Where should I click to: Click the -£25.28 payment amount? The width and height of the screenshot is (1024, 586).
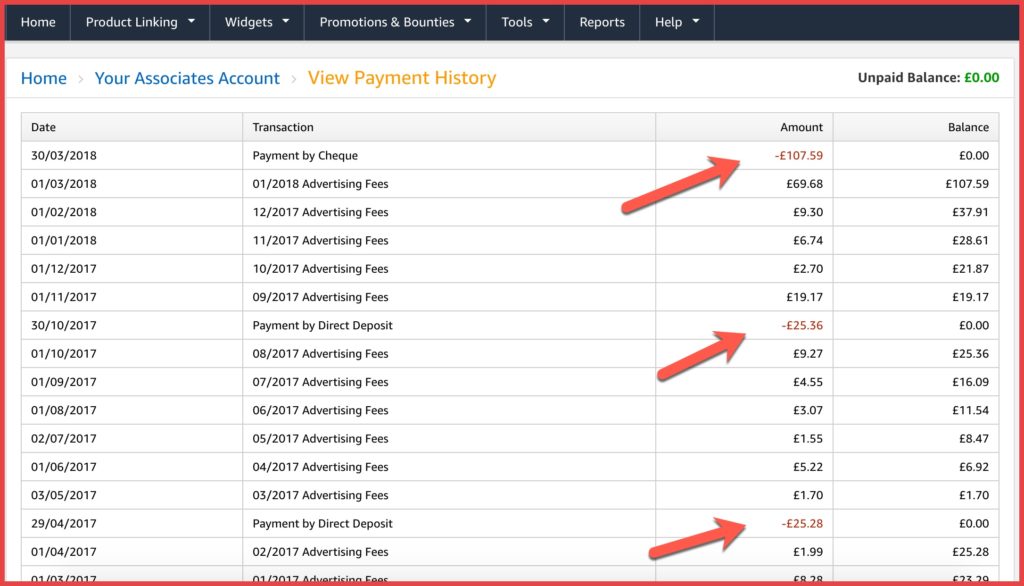tap(802, 523)
